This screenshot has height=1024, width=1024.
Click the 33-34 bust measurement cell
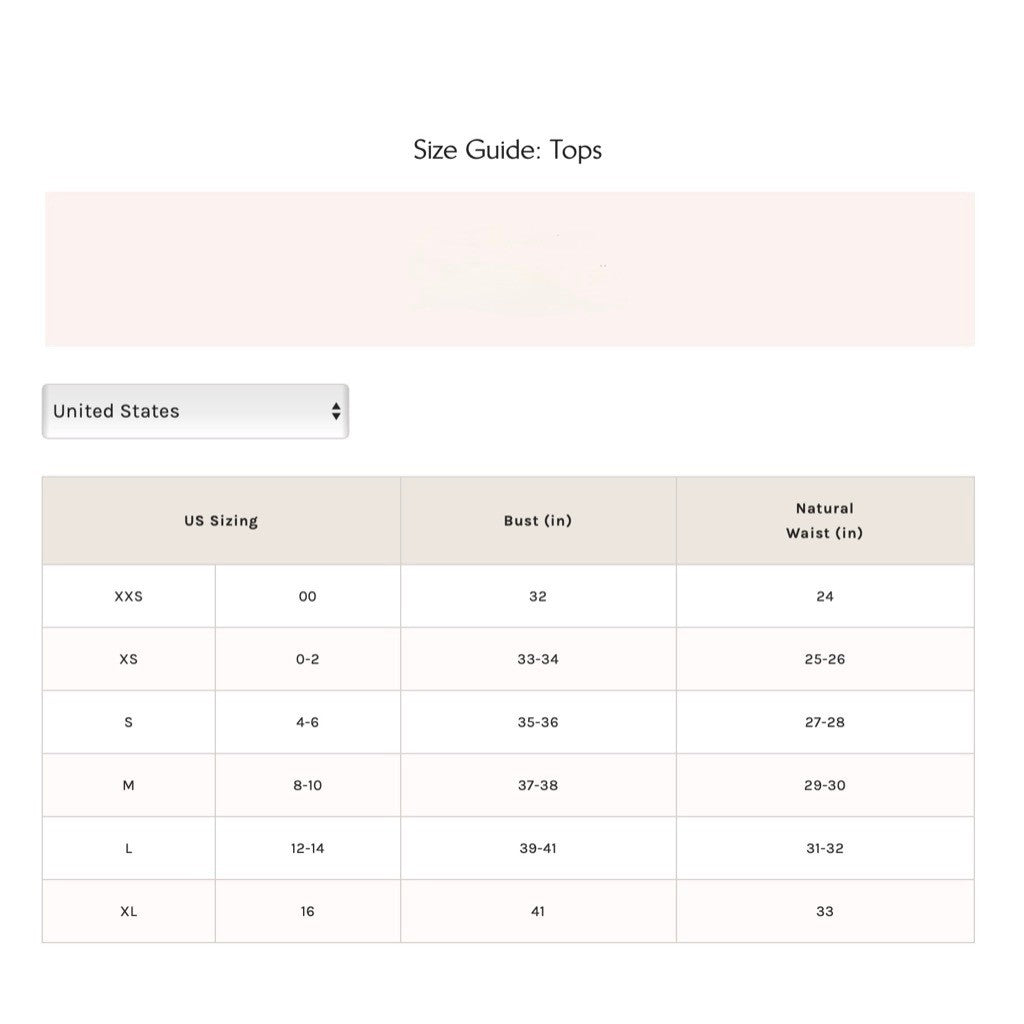tap(538, 659)
